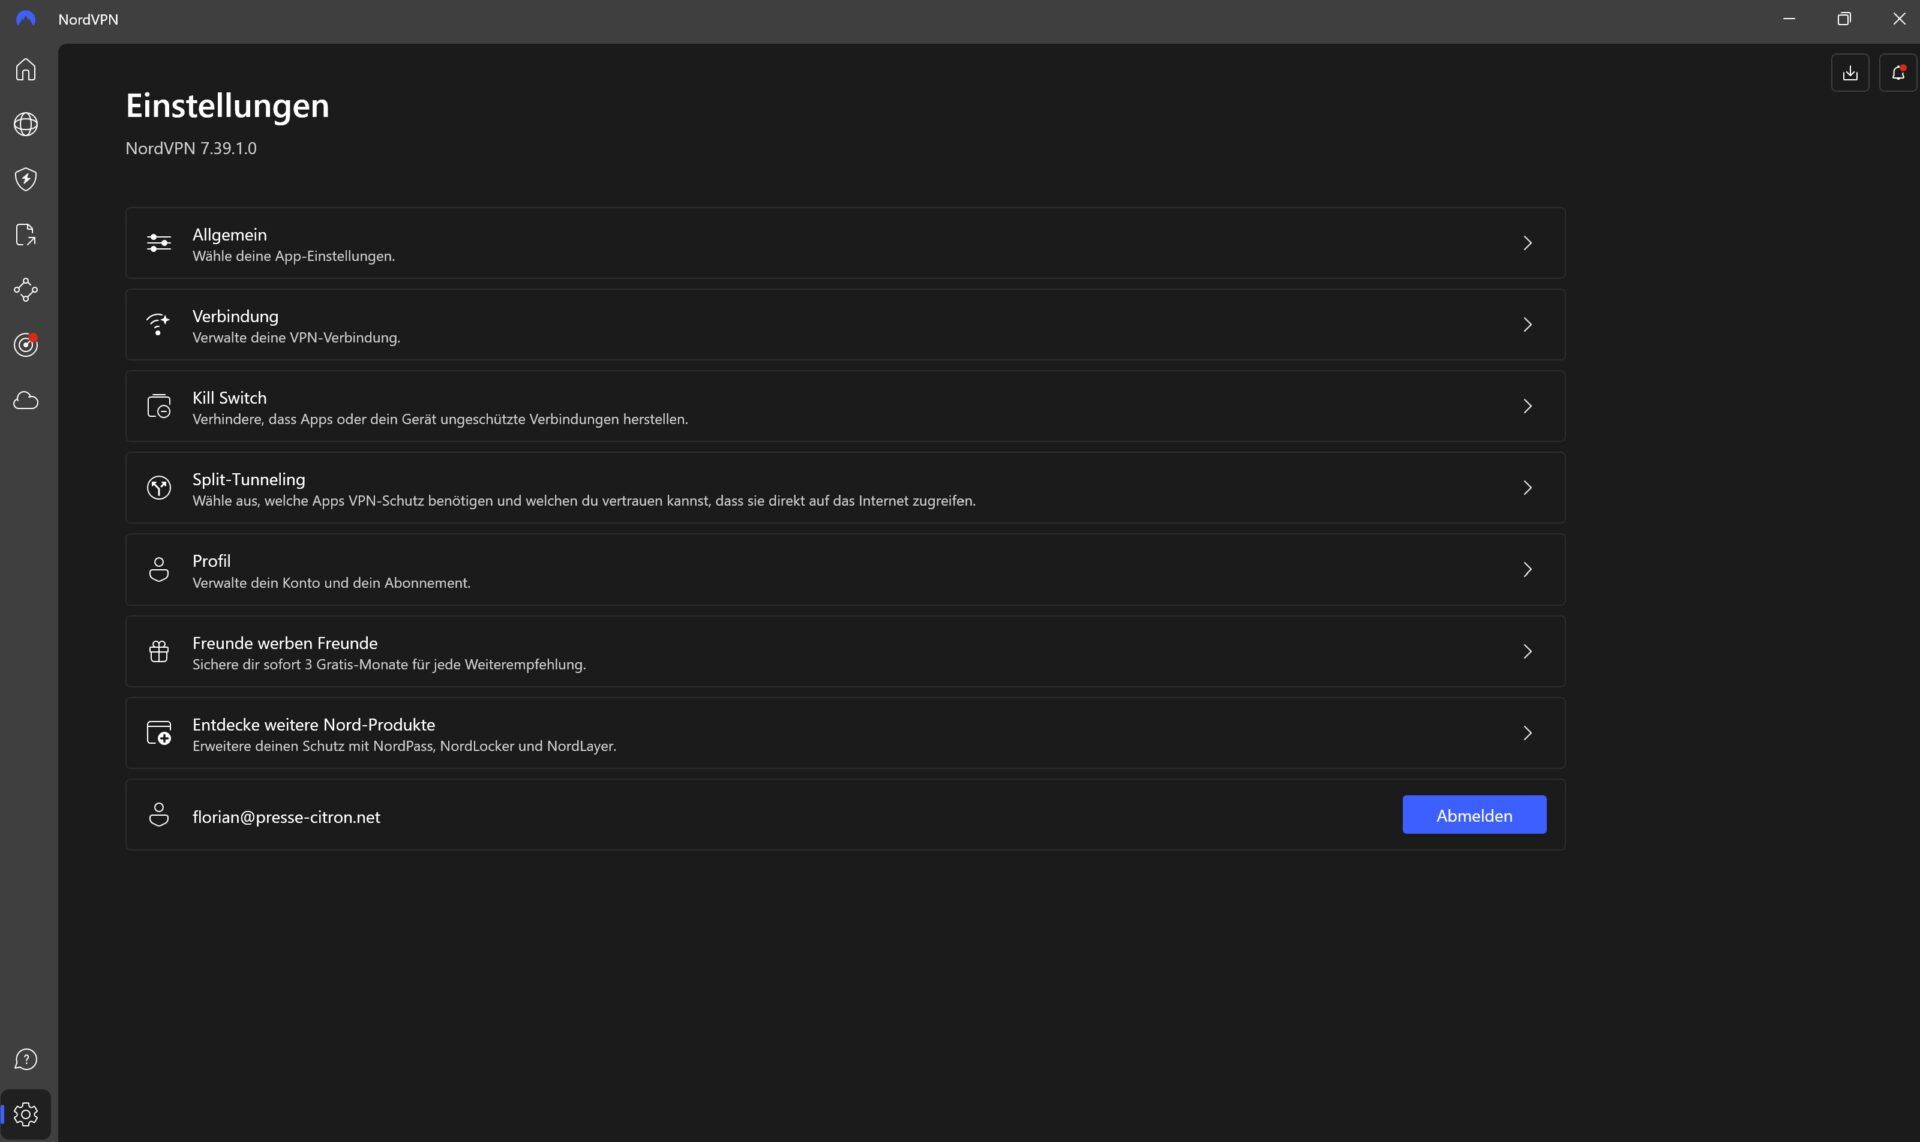The height and width of the screenshot is (1142, 1920).
Task: Click the Kill Switch row icon
Action: click(159, 406)
